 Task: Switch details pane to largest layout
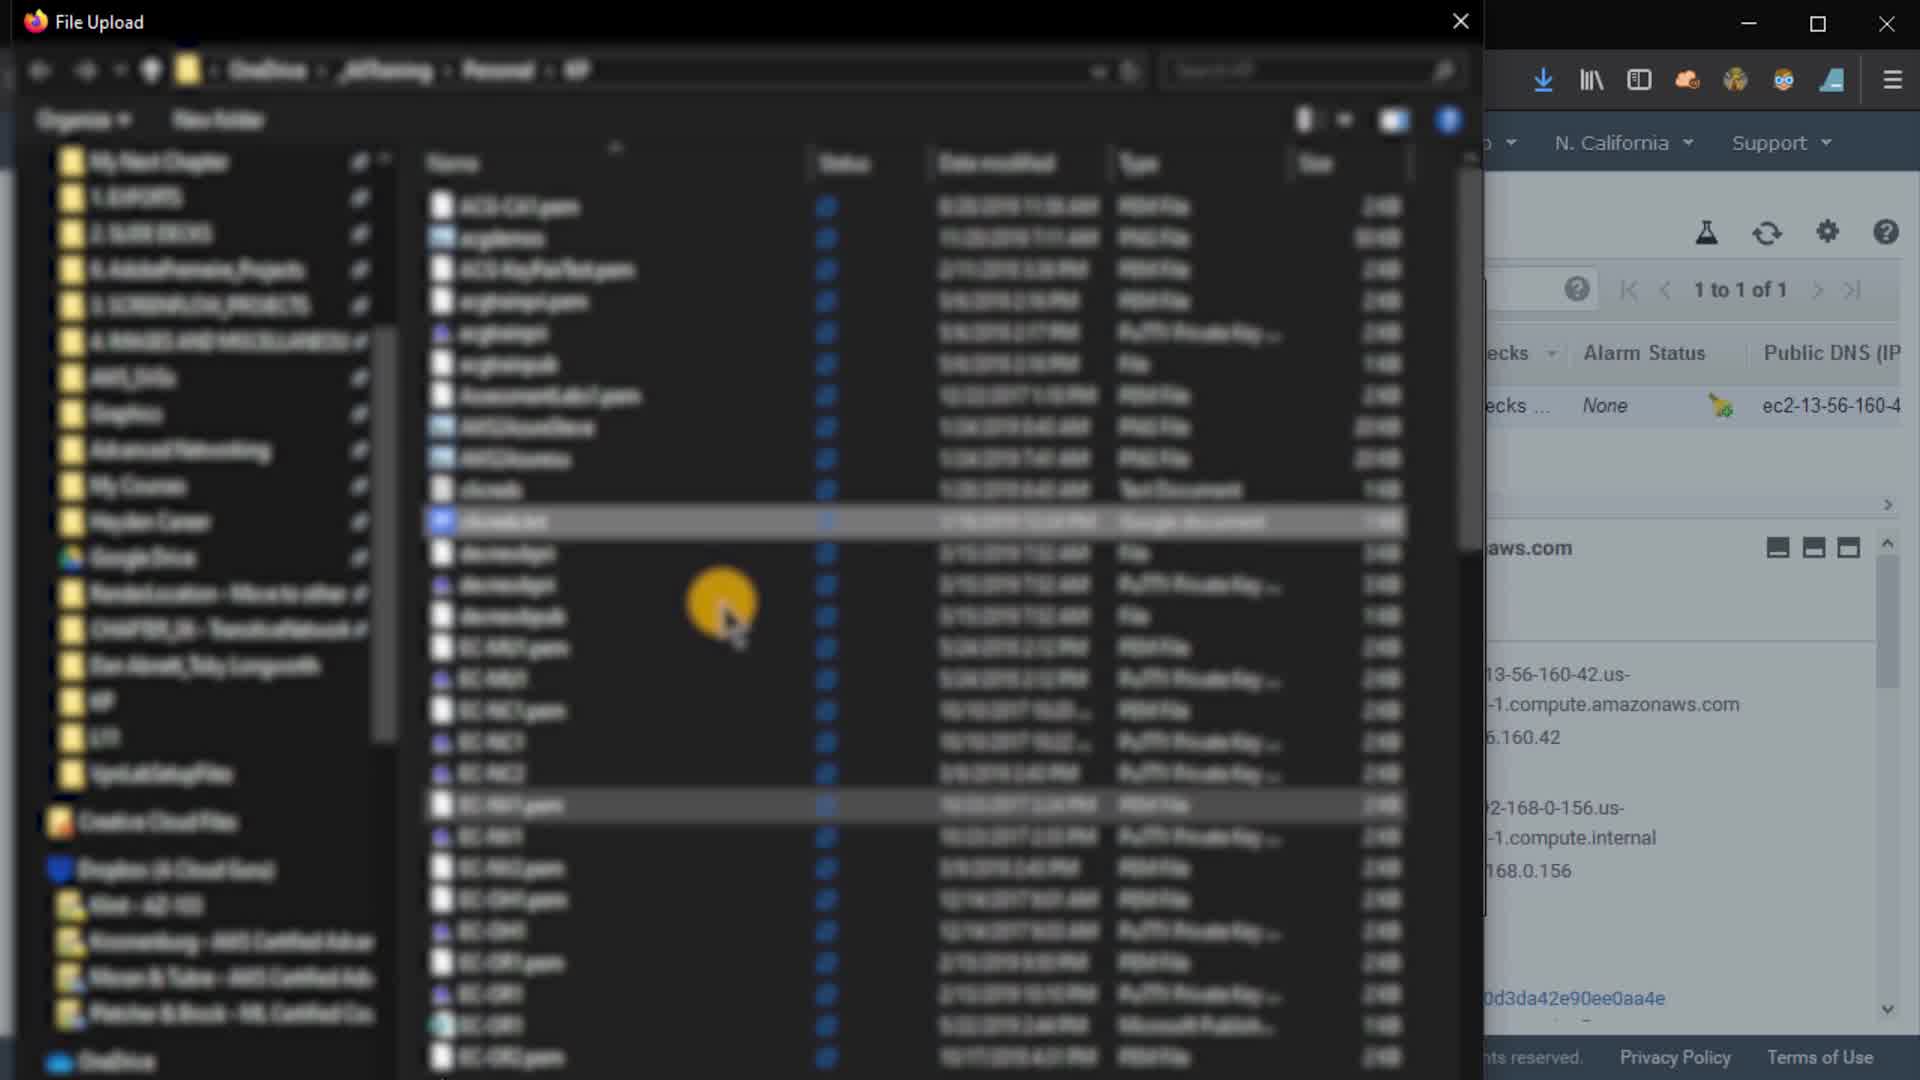(x=1848, y=548)
